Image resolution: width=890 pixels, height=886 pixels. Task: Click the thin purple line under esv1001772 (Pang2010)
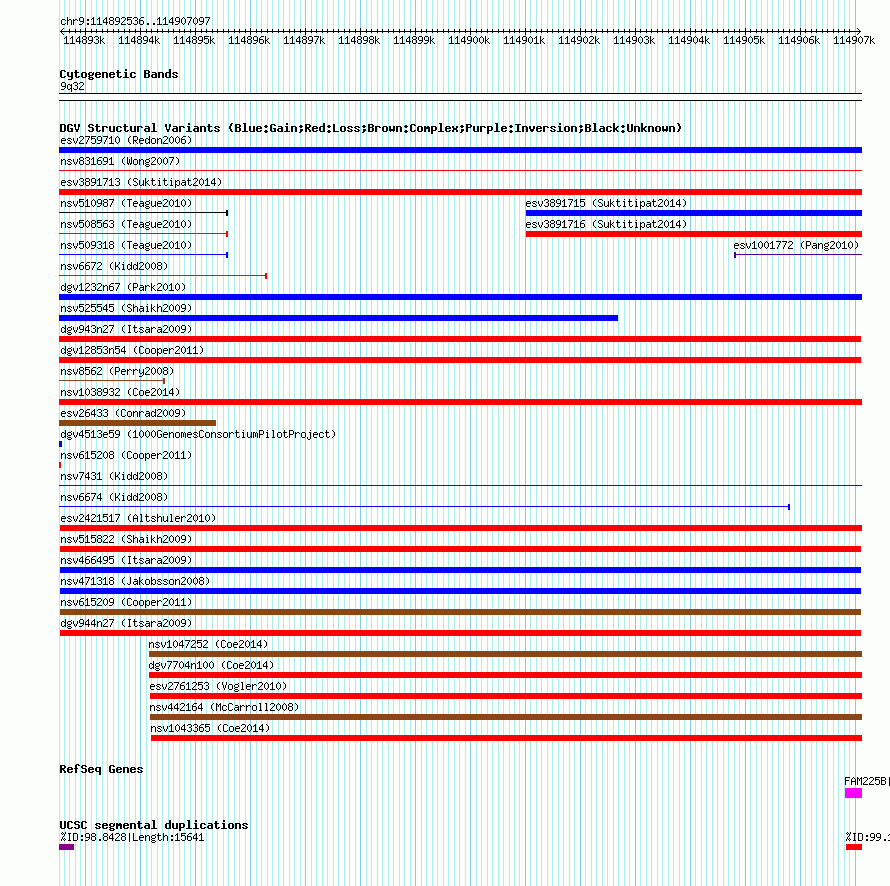tap(798, 255)
